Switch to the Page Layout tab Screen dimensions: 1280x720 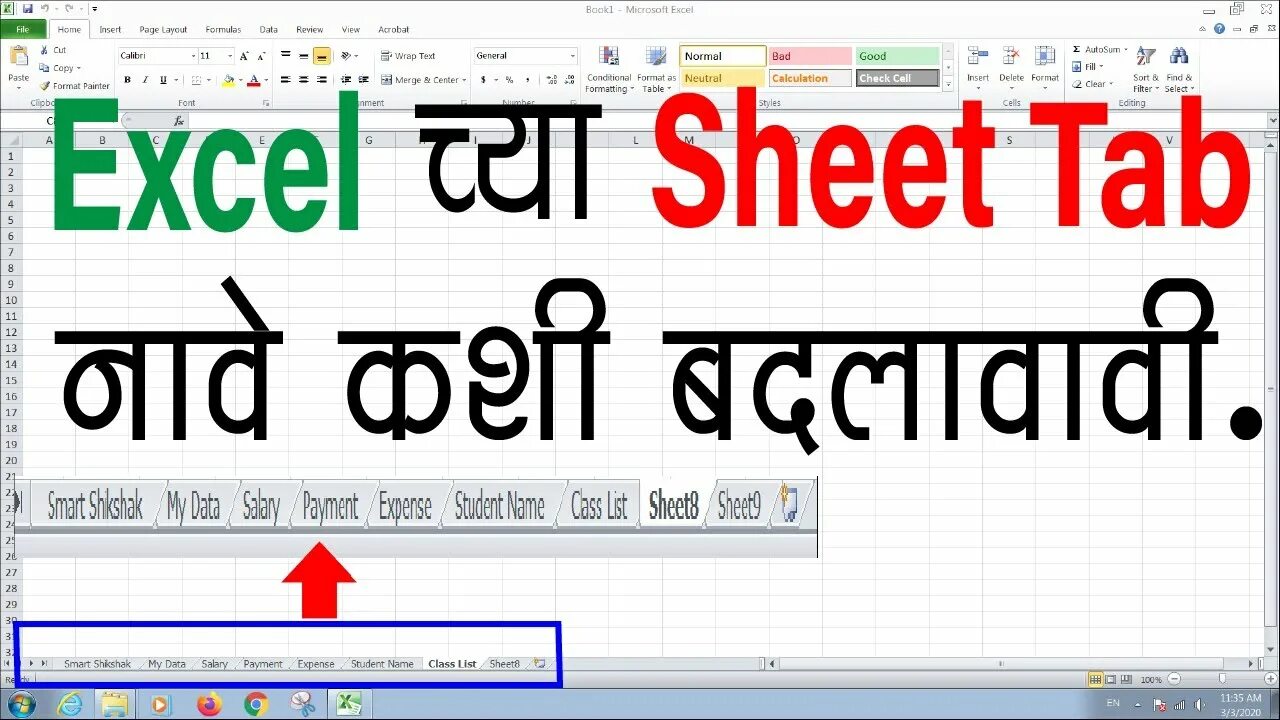coord(163,30)
